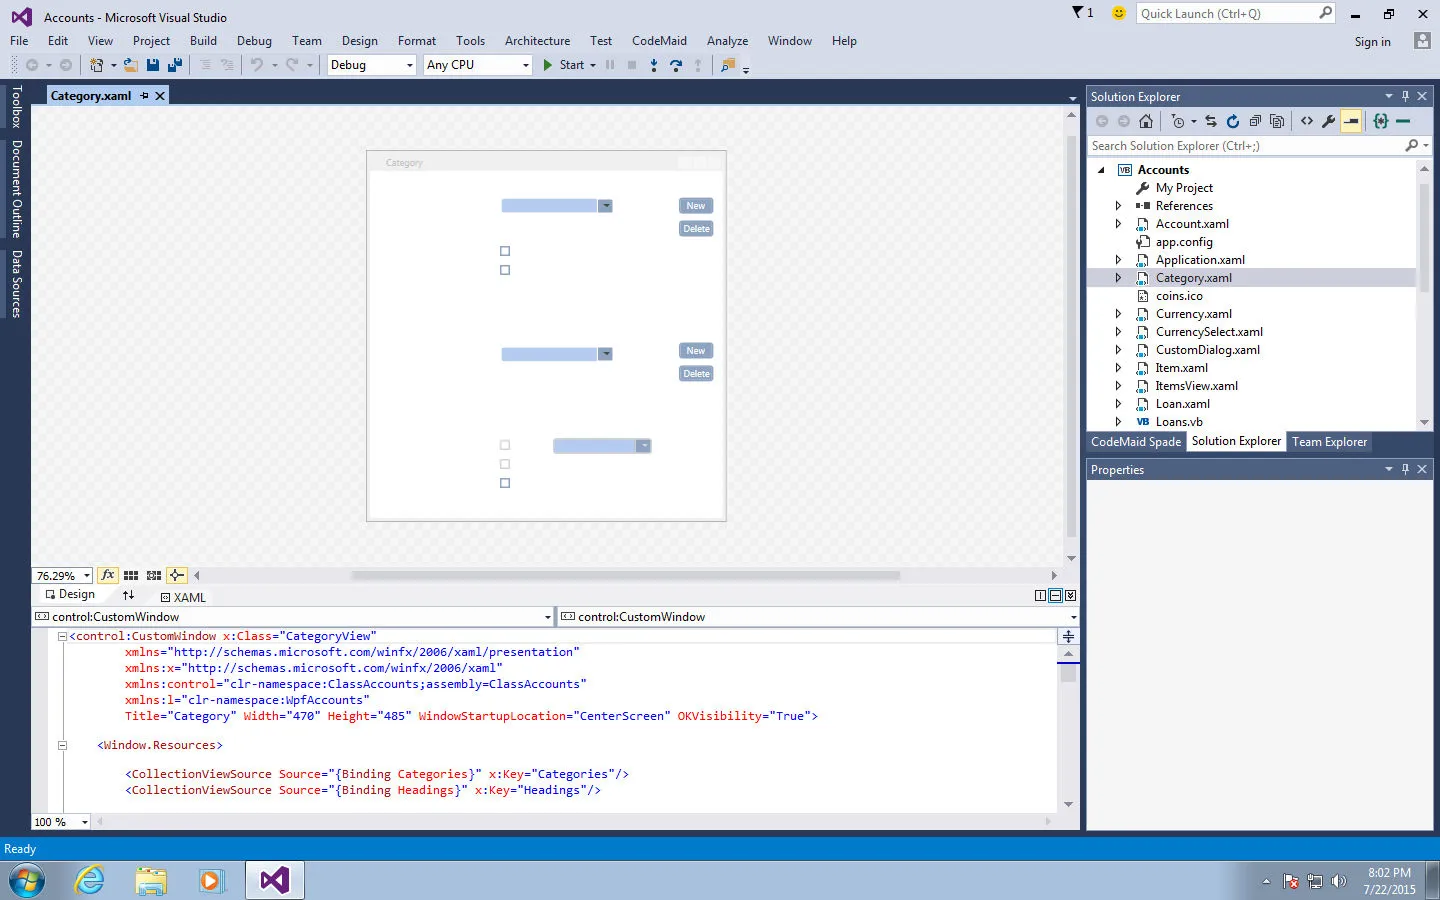
Task: Click the Solution Explorer Home icon
Action: click(x=1146, y=121)
